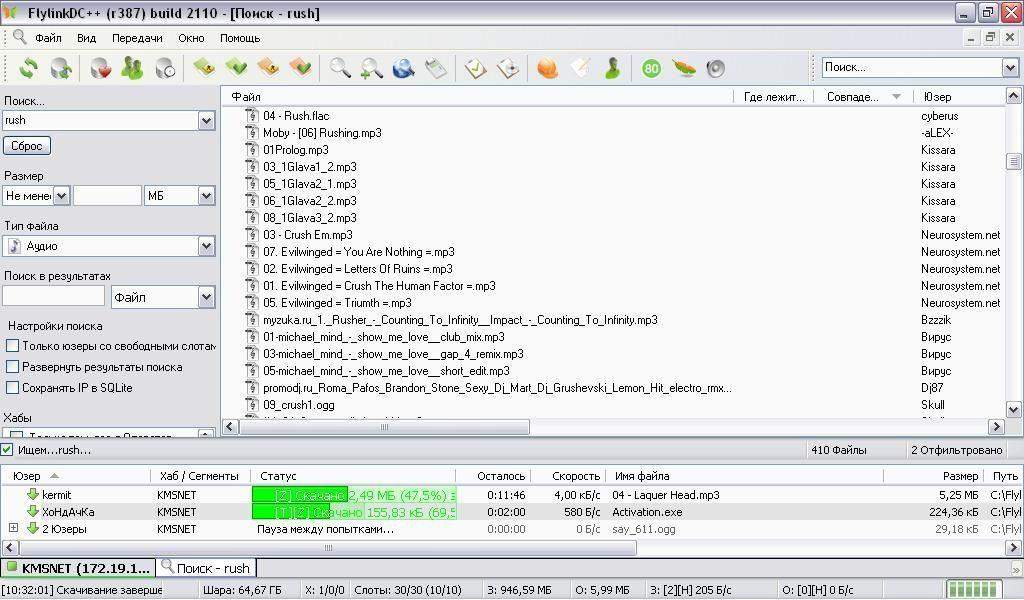The image size is (1024, 600).
Task: Open favorite users via two-people icon
Action: point(132,68)
